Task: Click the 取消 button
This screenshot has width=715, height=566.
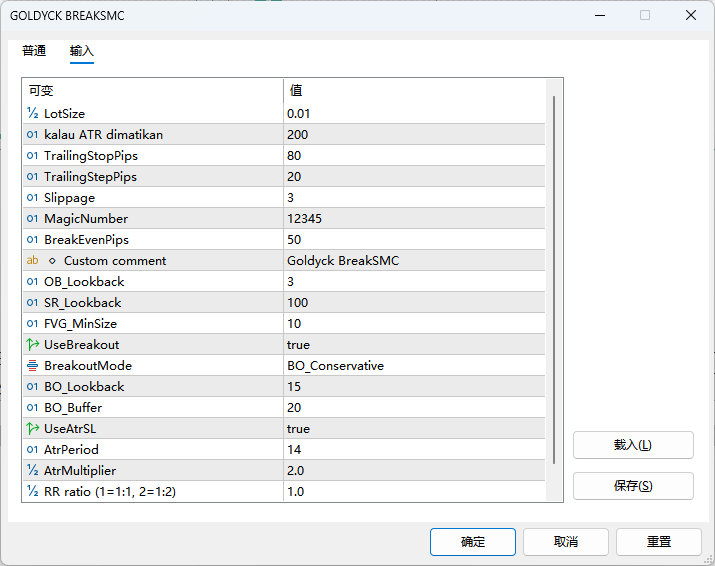Action: 566,542
